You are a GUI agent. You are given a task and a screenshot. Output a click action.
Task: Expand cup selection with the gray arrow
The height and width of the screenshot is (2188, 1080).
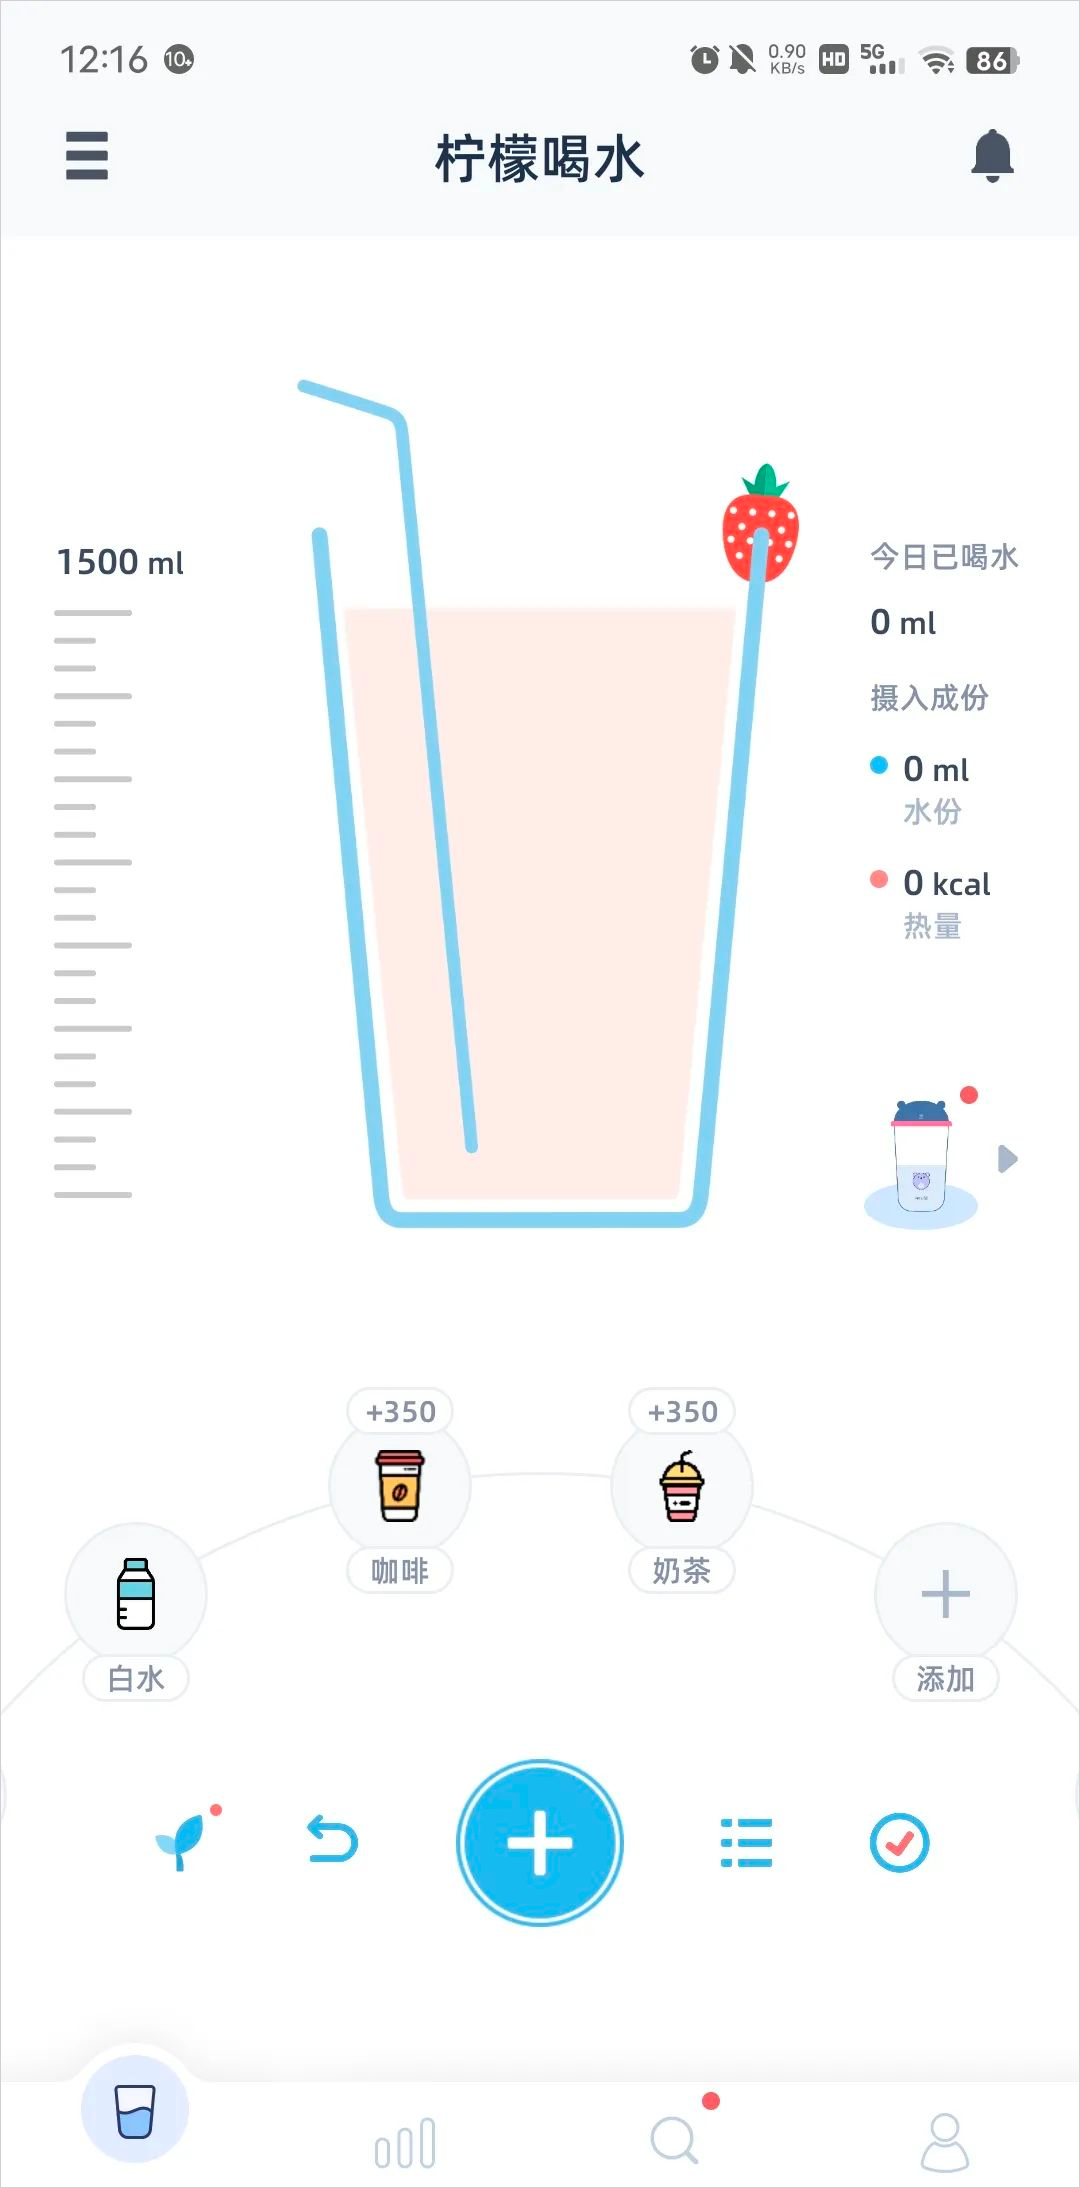click(1007, 1159)
